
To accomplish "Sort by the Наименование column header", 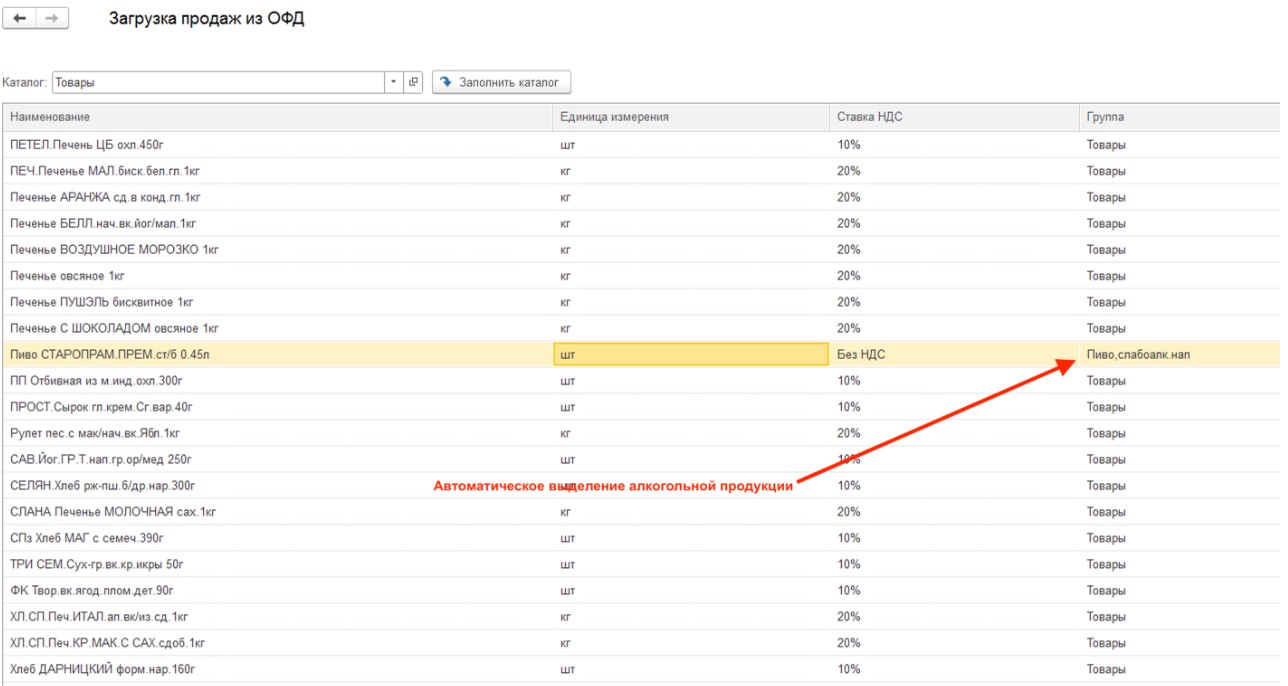I will pos(278,117).
